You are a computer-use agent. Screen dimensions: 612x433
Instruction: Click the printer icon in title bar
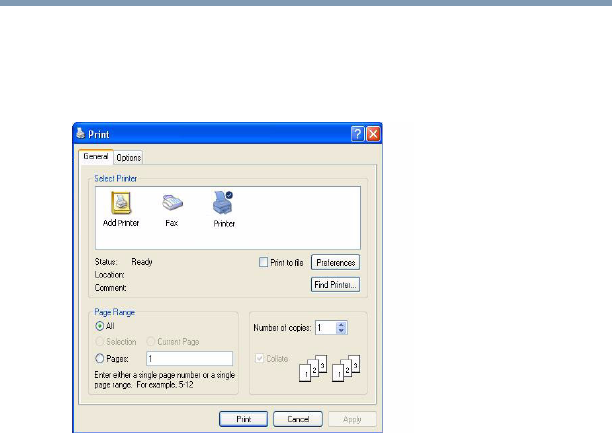80,134
